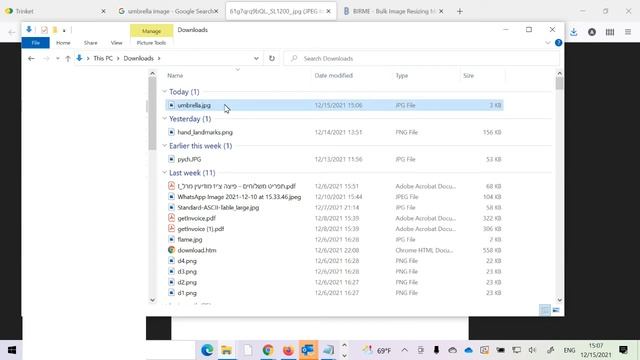The image size is (640, 360).
Task: Click Properties quick access toolbar icon
Action: click(44, 30)
